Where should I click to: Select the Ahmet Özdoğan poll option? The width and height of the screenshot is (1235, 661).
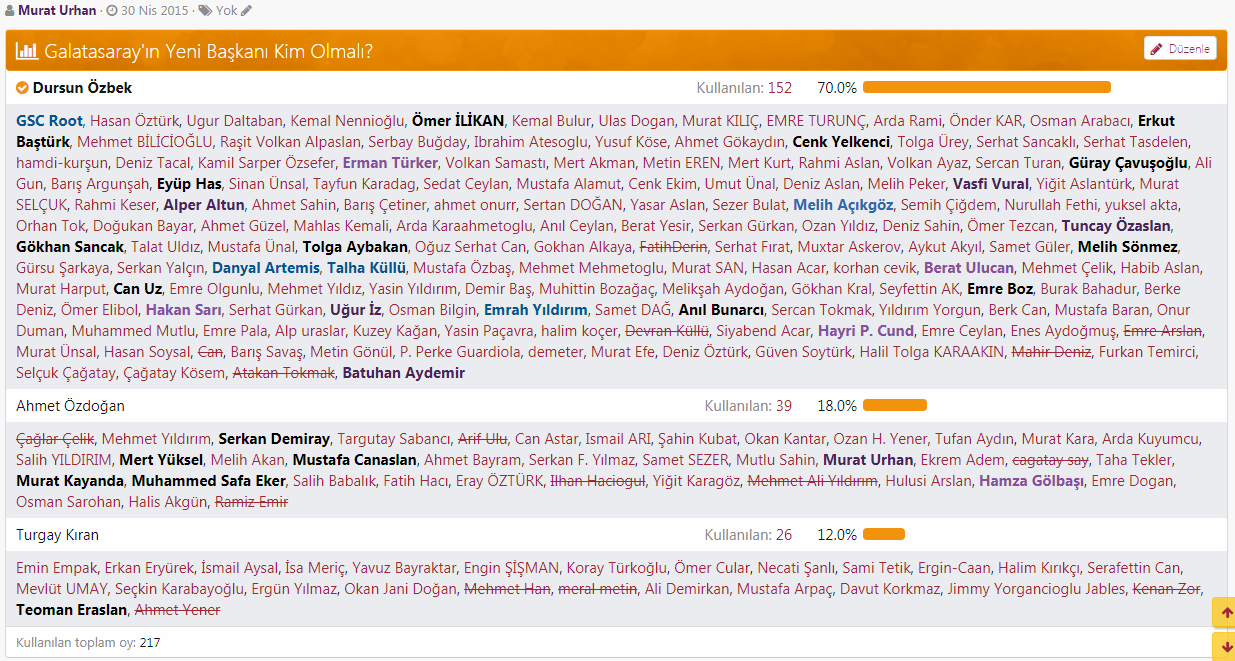tap(71, 406)
